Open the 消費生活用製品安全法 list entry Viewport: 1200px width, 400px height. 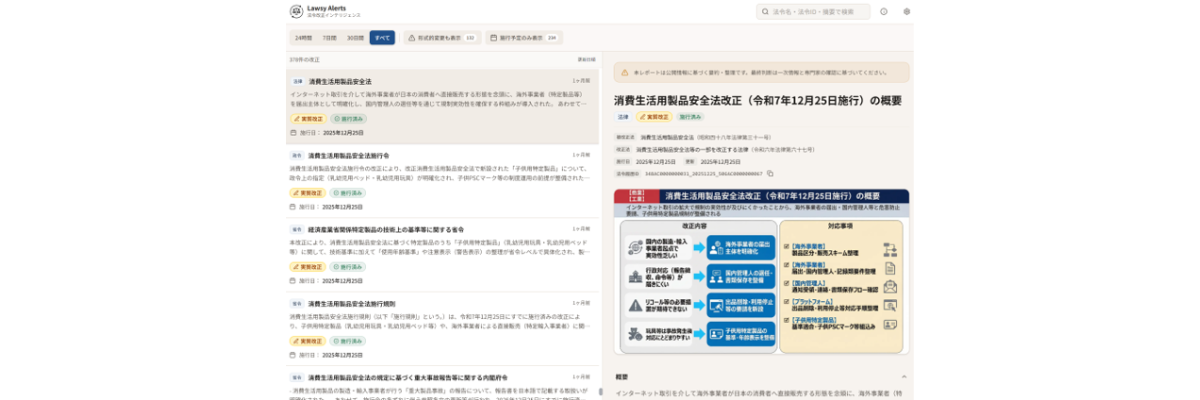[x=443, y=107]
